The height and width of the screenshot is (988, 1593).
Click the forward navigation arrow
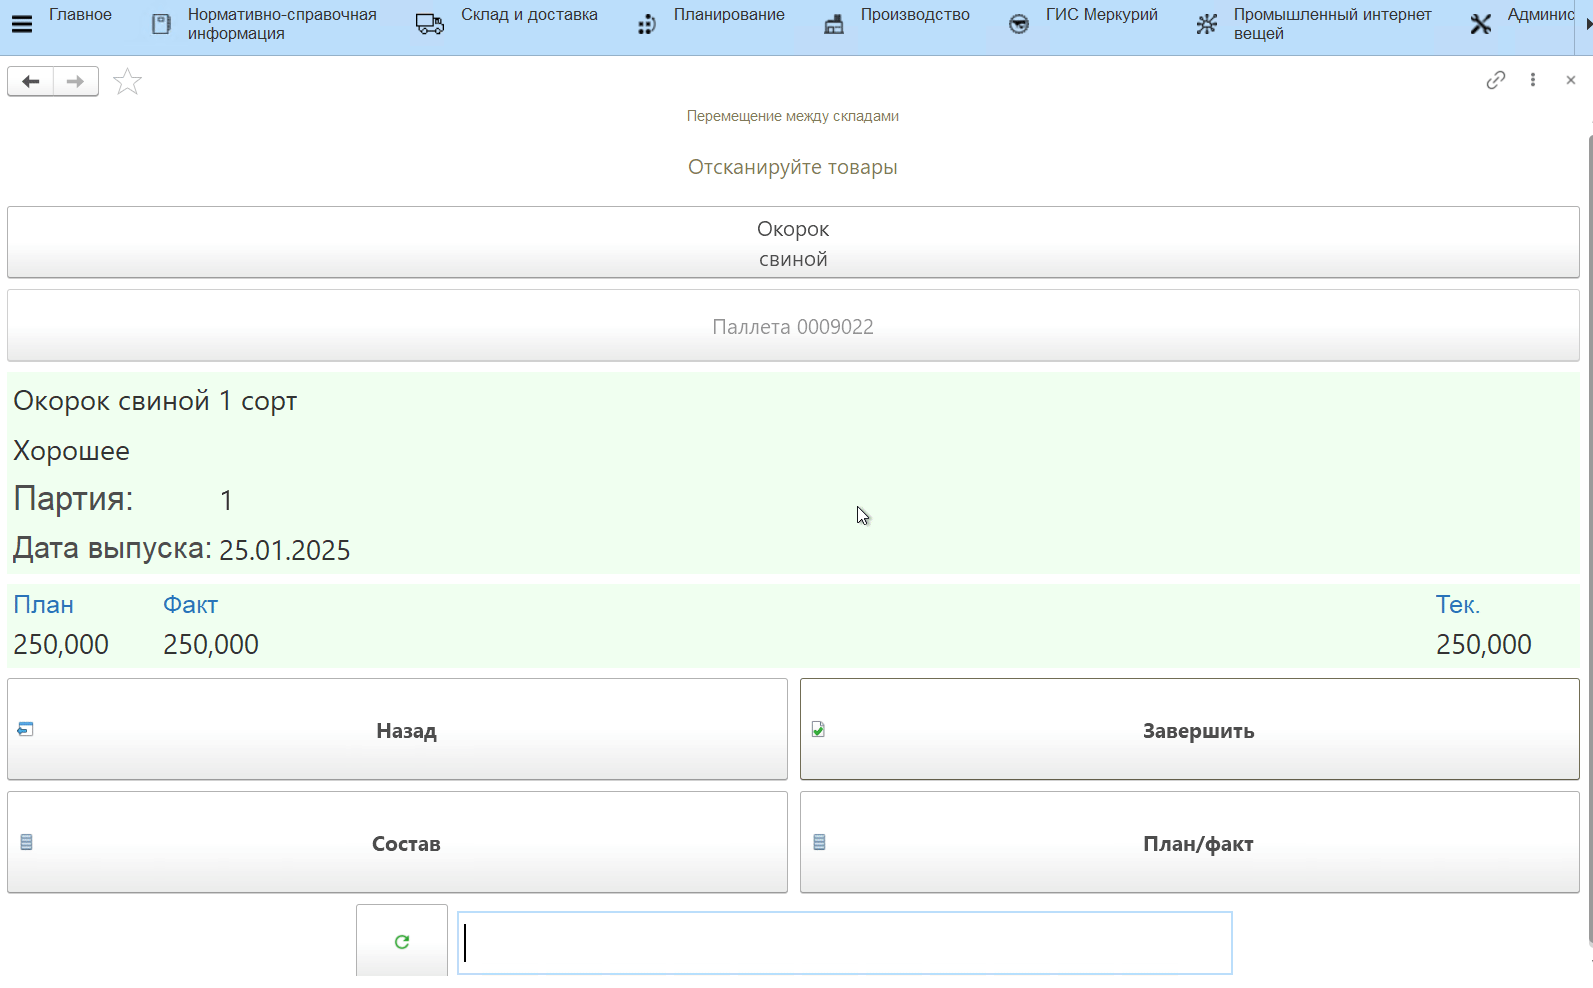point(75,82)
